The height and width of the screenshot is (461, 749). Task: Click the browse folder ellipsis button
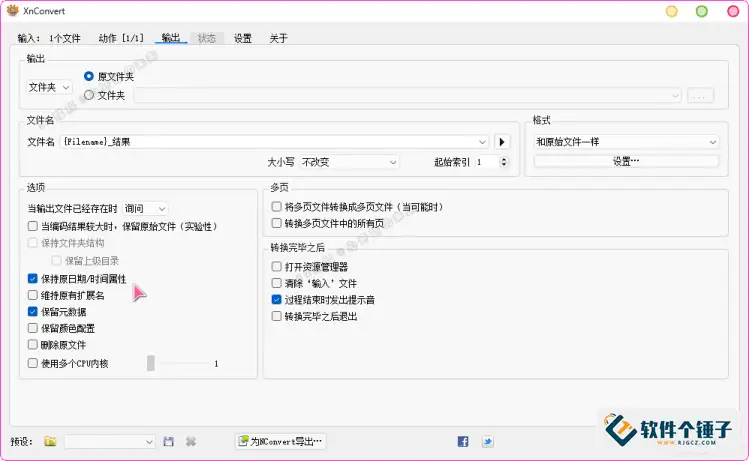[700, 95]
